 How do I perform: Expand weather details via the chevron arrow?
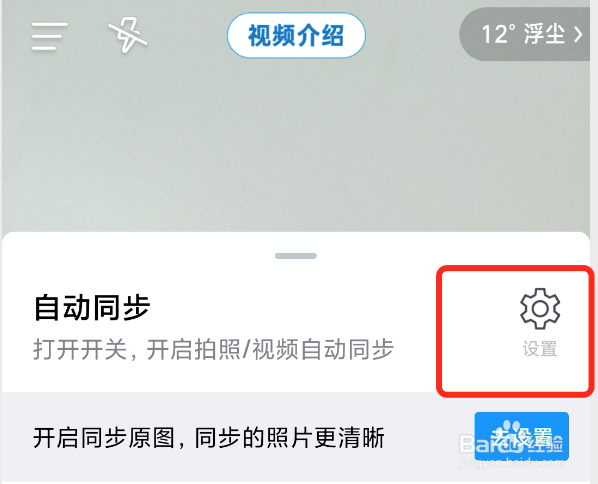coord(579,35)
